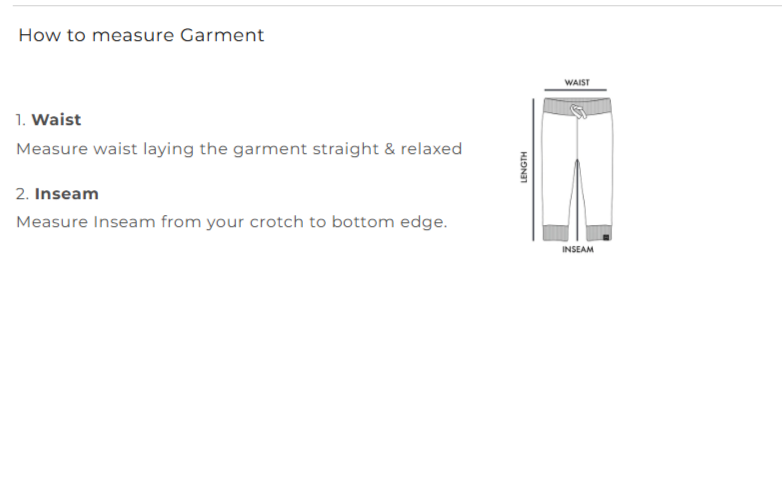The height and width of the screenshot is (493, 782).
Task: Click the left leg cuff of pants
Action: coord(555,233)
